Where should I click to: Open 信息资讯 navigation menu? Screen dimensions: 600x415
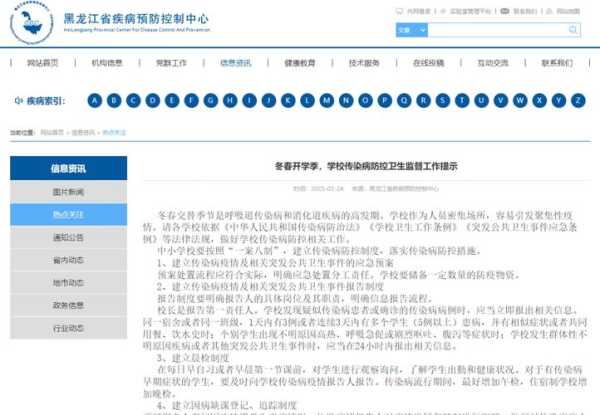click(236, 63)
